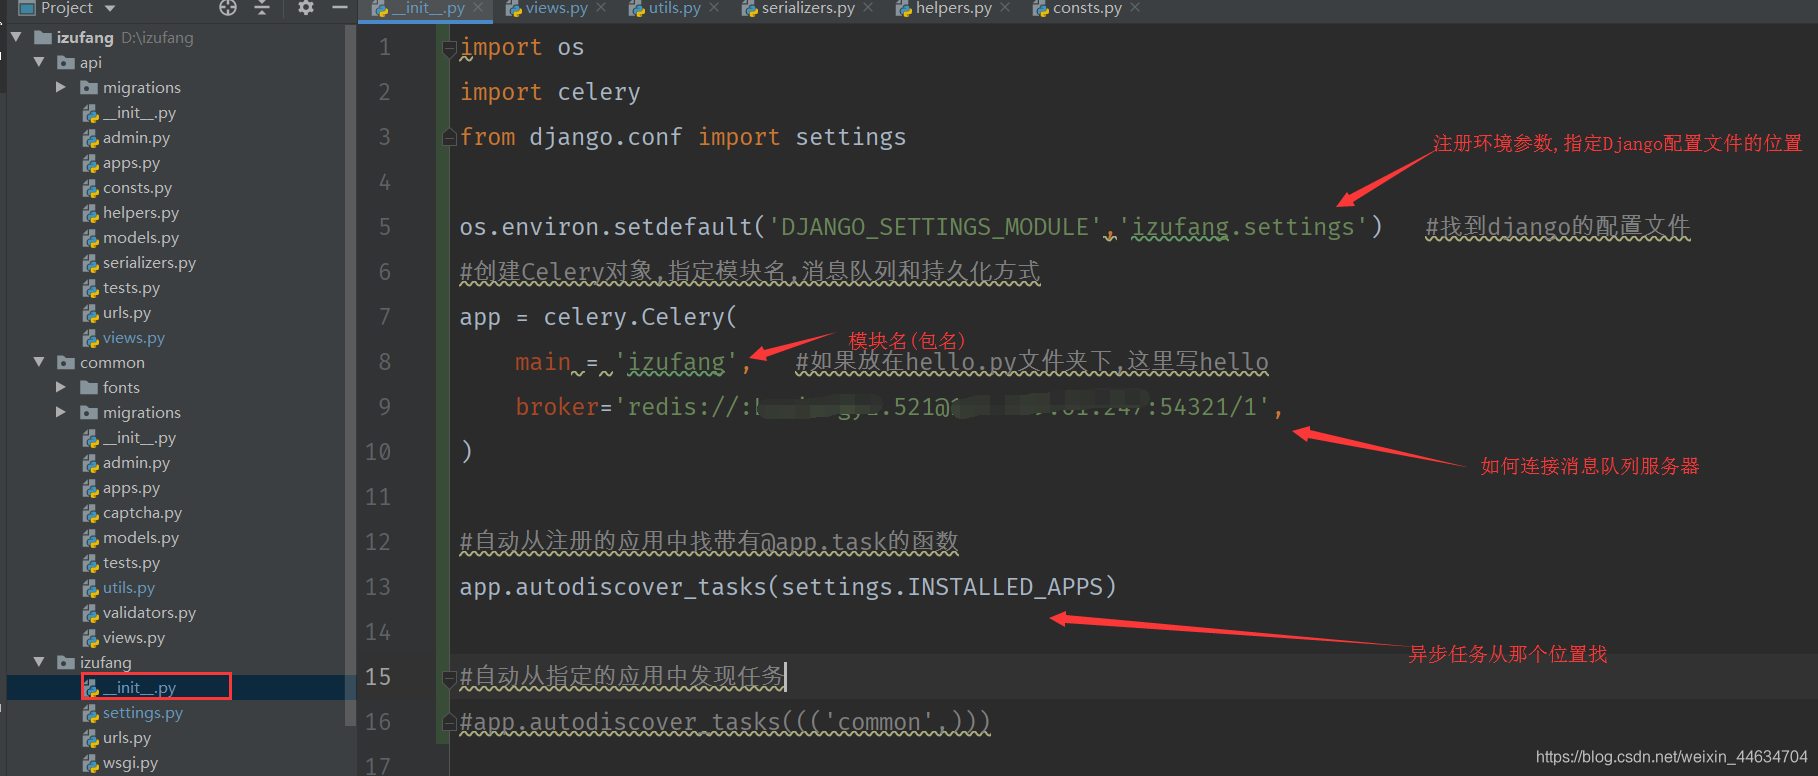
Task: Open settings.py in the project tree
Action: [x=143, y=712]
